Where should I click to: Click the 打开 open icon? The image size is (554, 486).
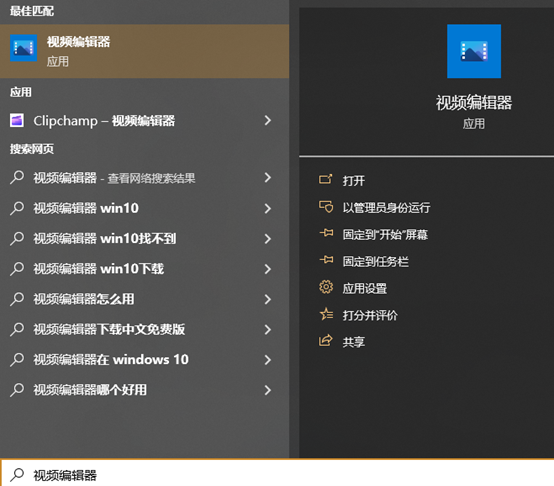(x=325, y=179)
